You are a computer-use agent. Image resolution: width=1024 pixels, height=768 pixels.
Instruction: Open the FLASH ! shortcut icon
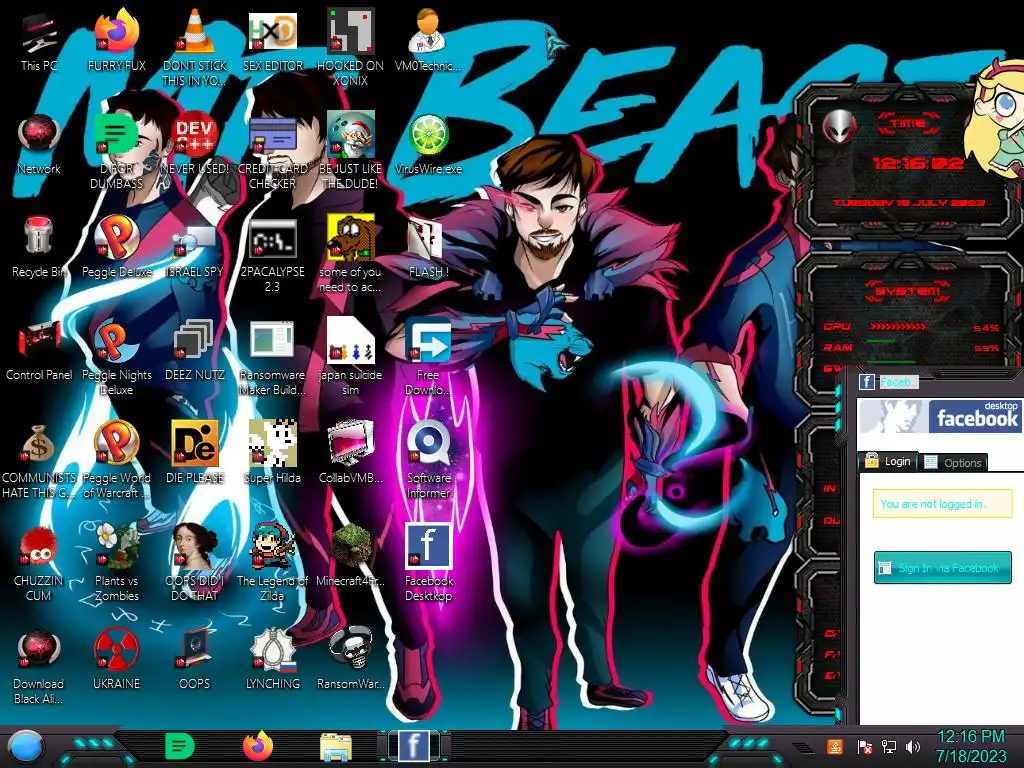(x=428, y=239)
